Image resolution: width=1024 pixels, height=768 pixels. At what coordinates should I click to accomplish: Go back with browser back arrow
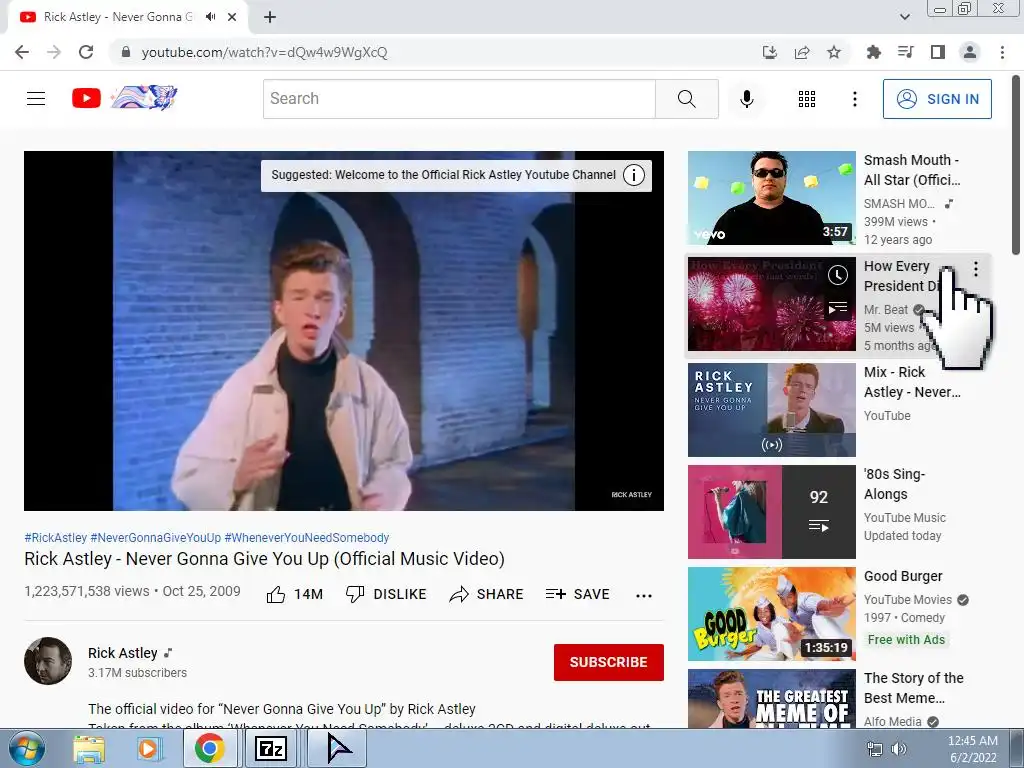click(22, 52)
